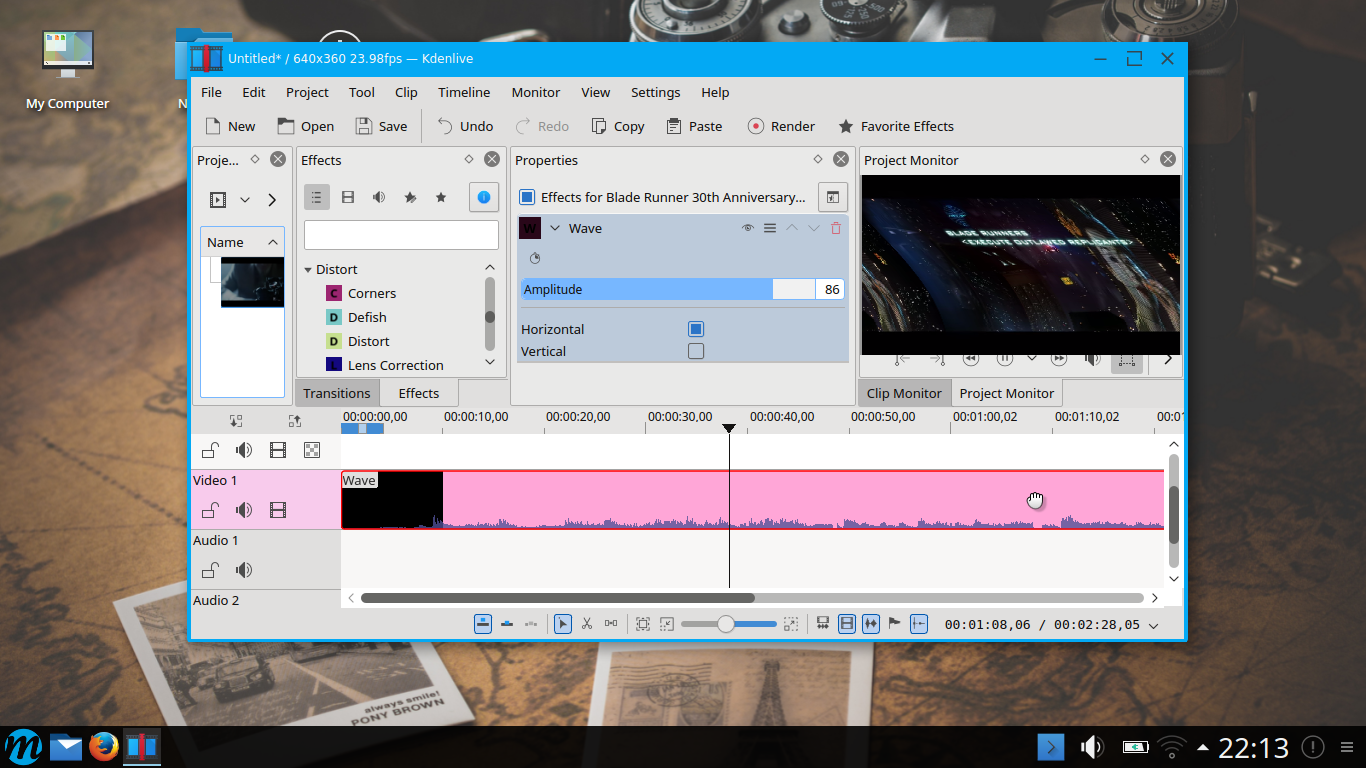
Task: Click Favorite Effects toolbar button
Action: [x=896, y=126]
